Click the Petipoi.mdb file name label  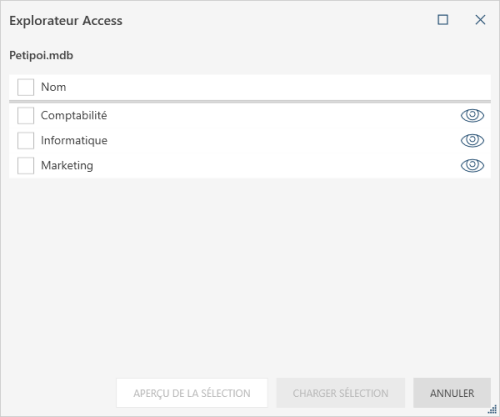[41, 55]
